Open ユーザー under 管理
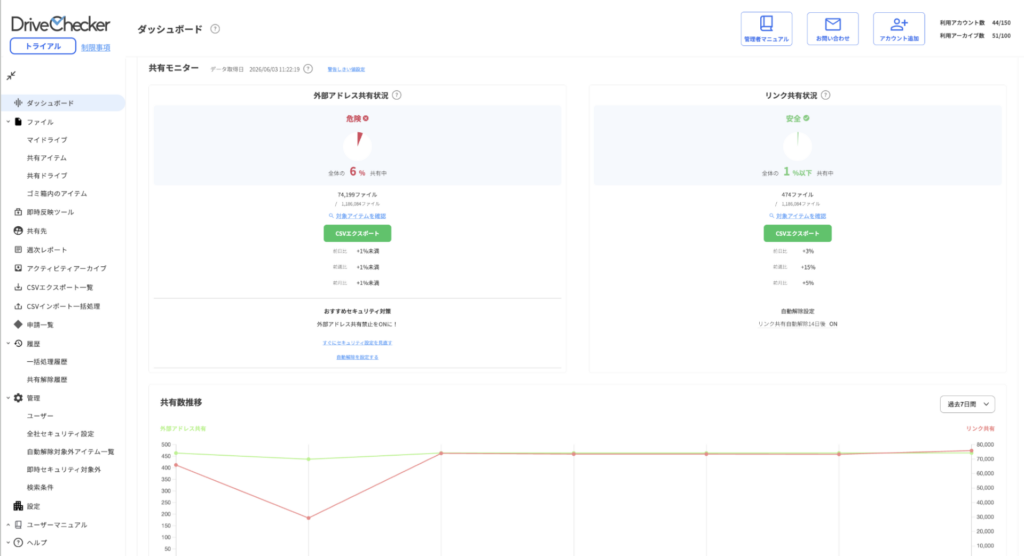Image resolution: width=1024 pixels, height=556 pixels. pyautogui.click(x=40, y=416)
